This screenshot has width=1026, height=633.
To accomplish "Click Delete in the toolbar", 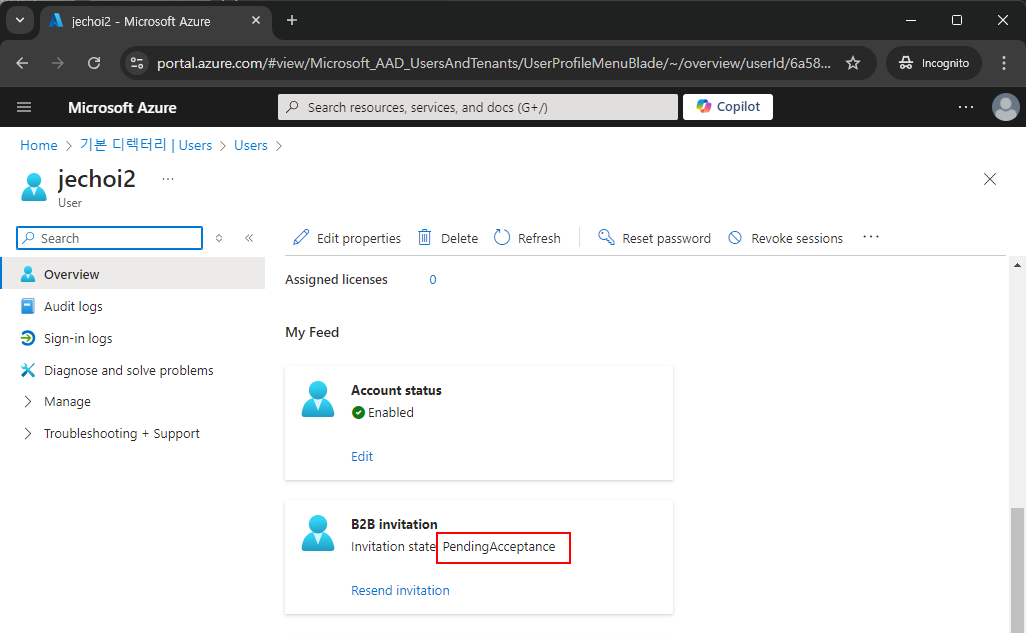I will pos(448,238).
